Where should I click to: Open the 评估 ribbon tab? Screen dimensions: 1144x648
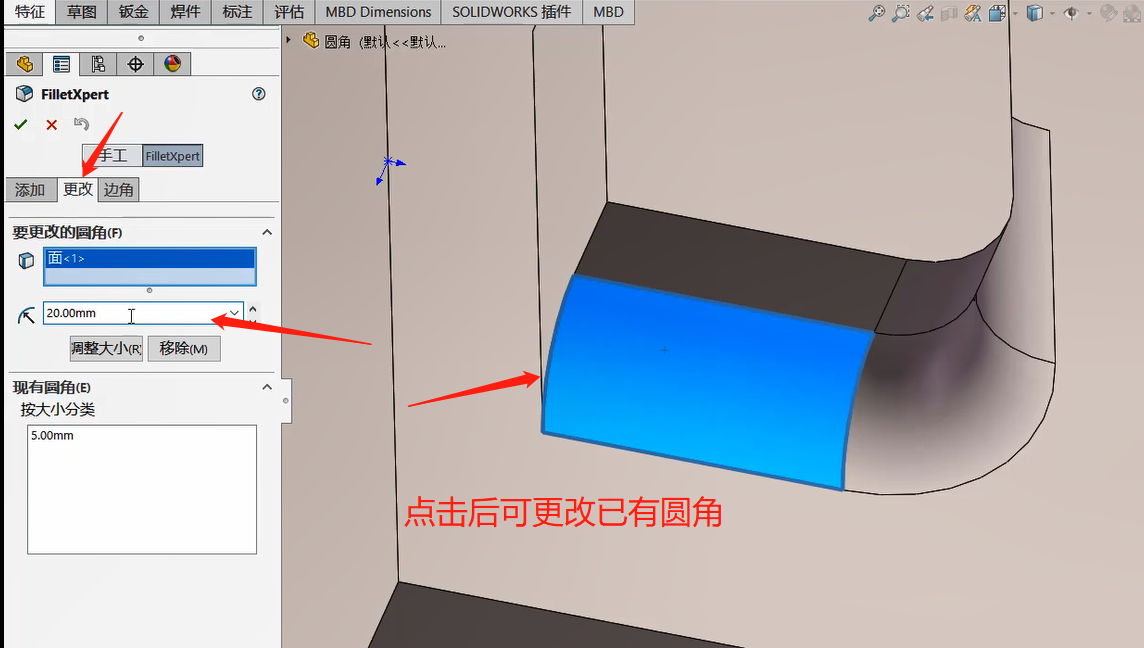click(289, 12)
